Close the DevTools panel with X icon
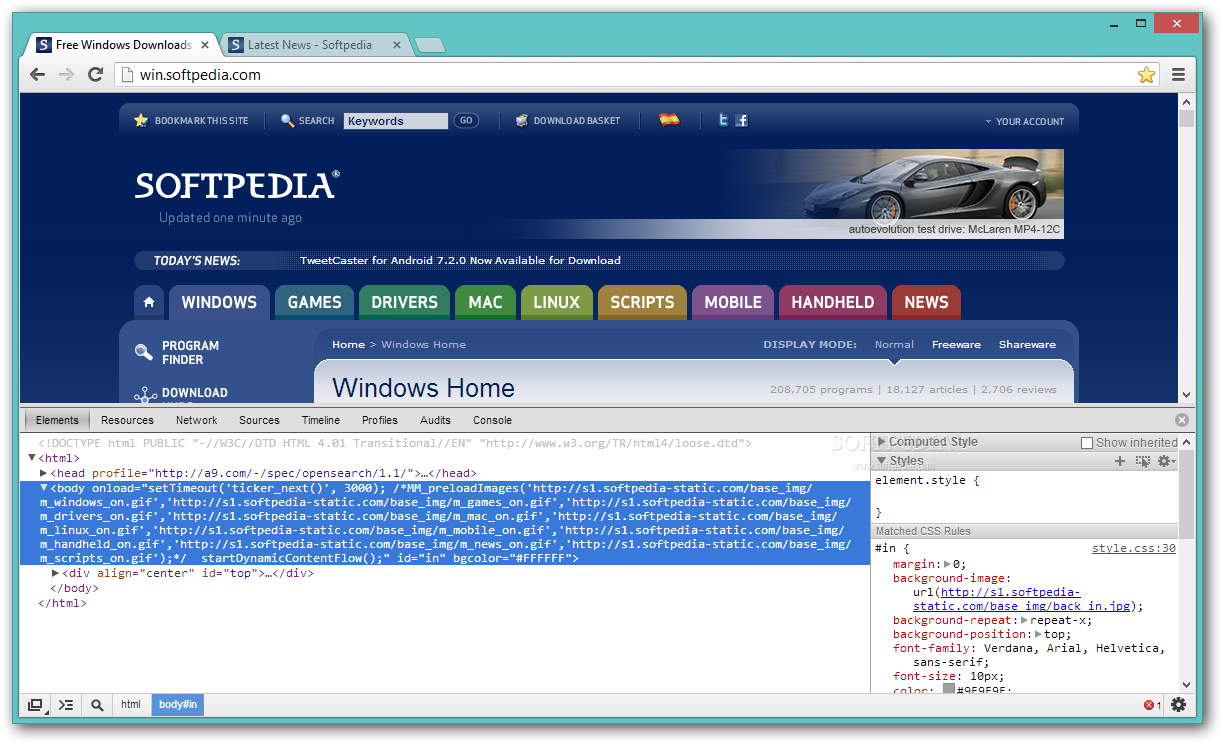The image size is (1223, 744). pyautogui.click(x=1182, y=420)
